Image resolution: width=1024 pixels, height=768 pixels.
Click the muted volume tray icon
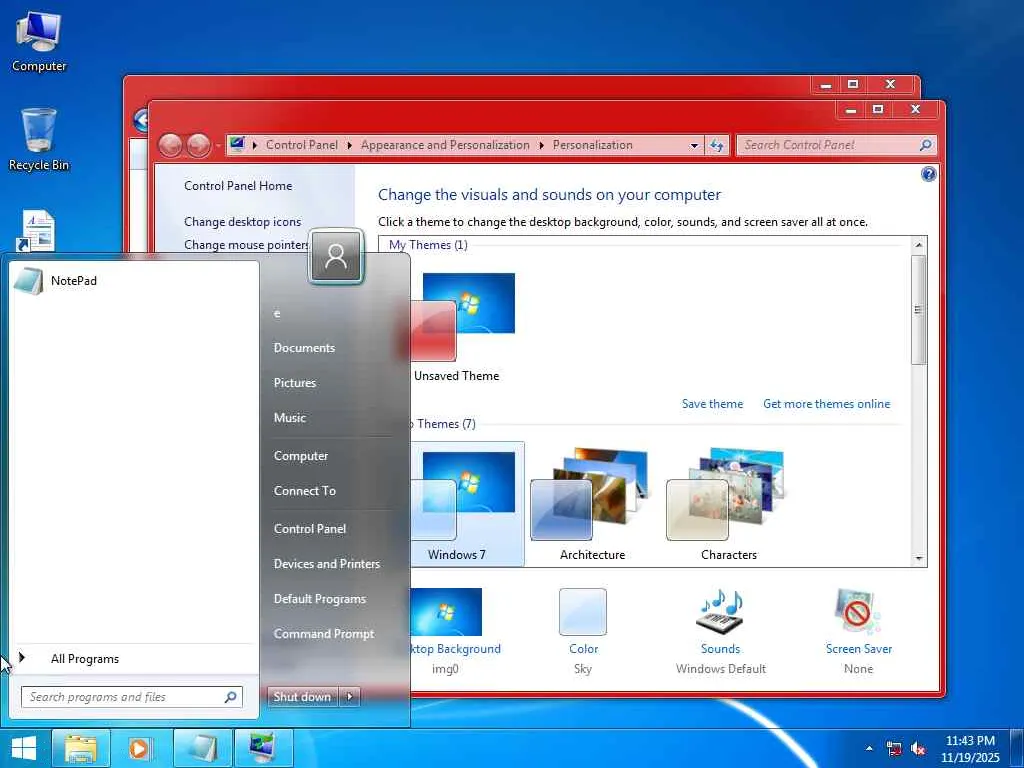point(918,748)
